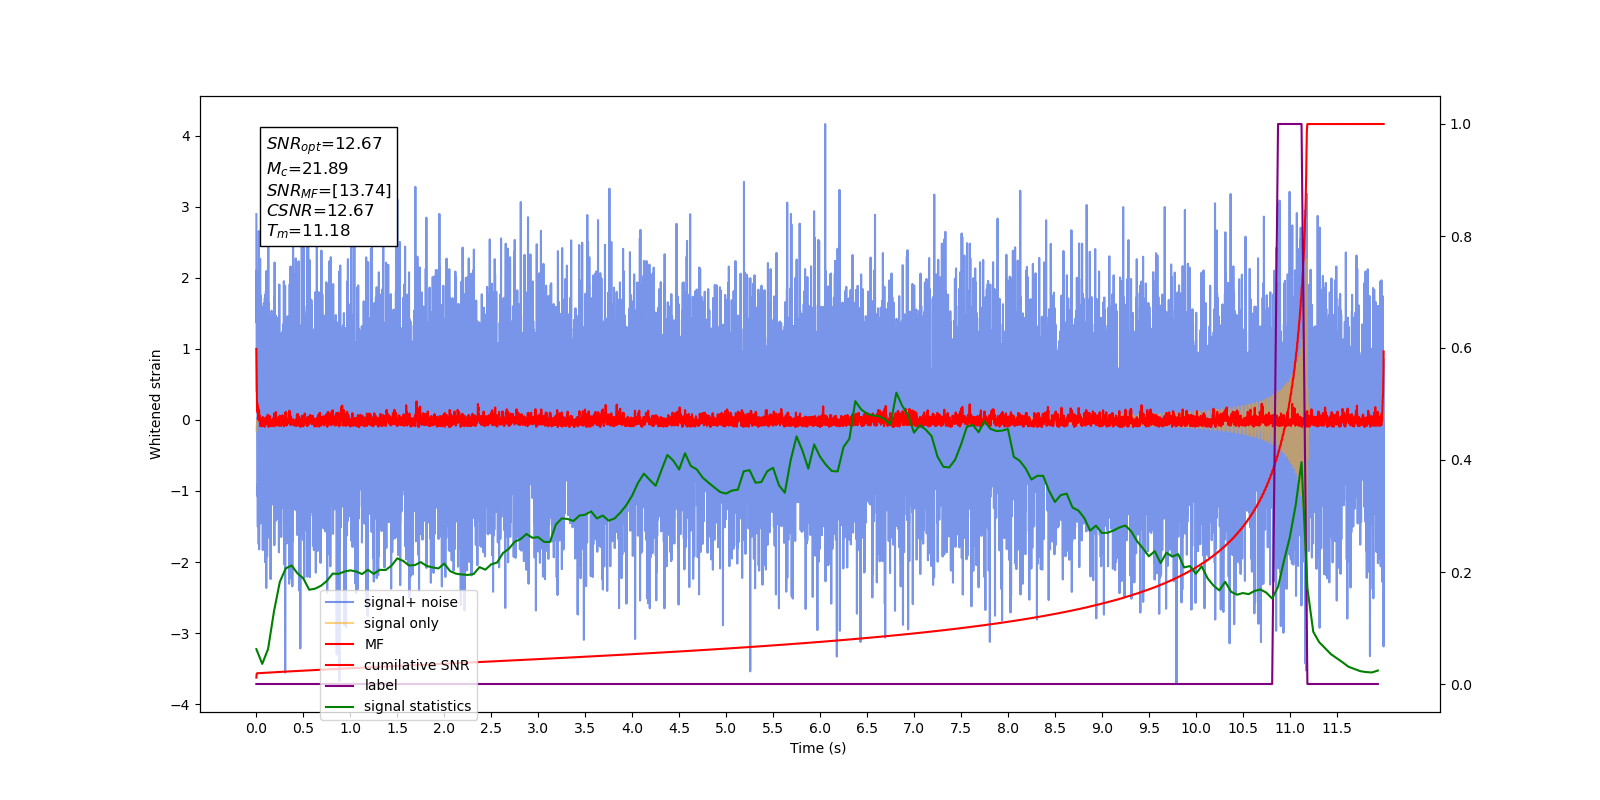Click the 5.5 tick on the time axis

[773, 728]
